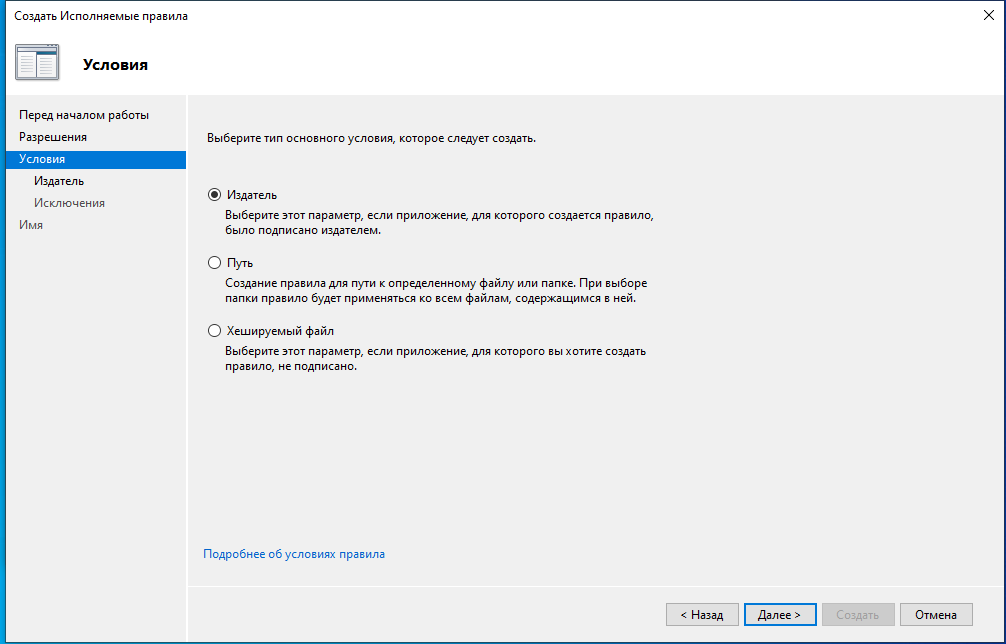Close the Создать Исполняемые правила dialog
This screenshot has height=644, width=1006.
pos(989,15)
